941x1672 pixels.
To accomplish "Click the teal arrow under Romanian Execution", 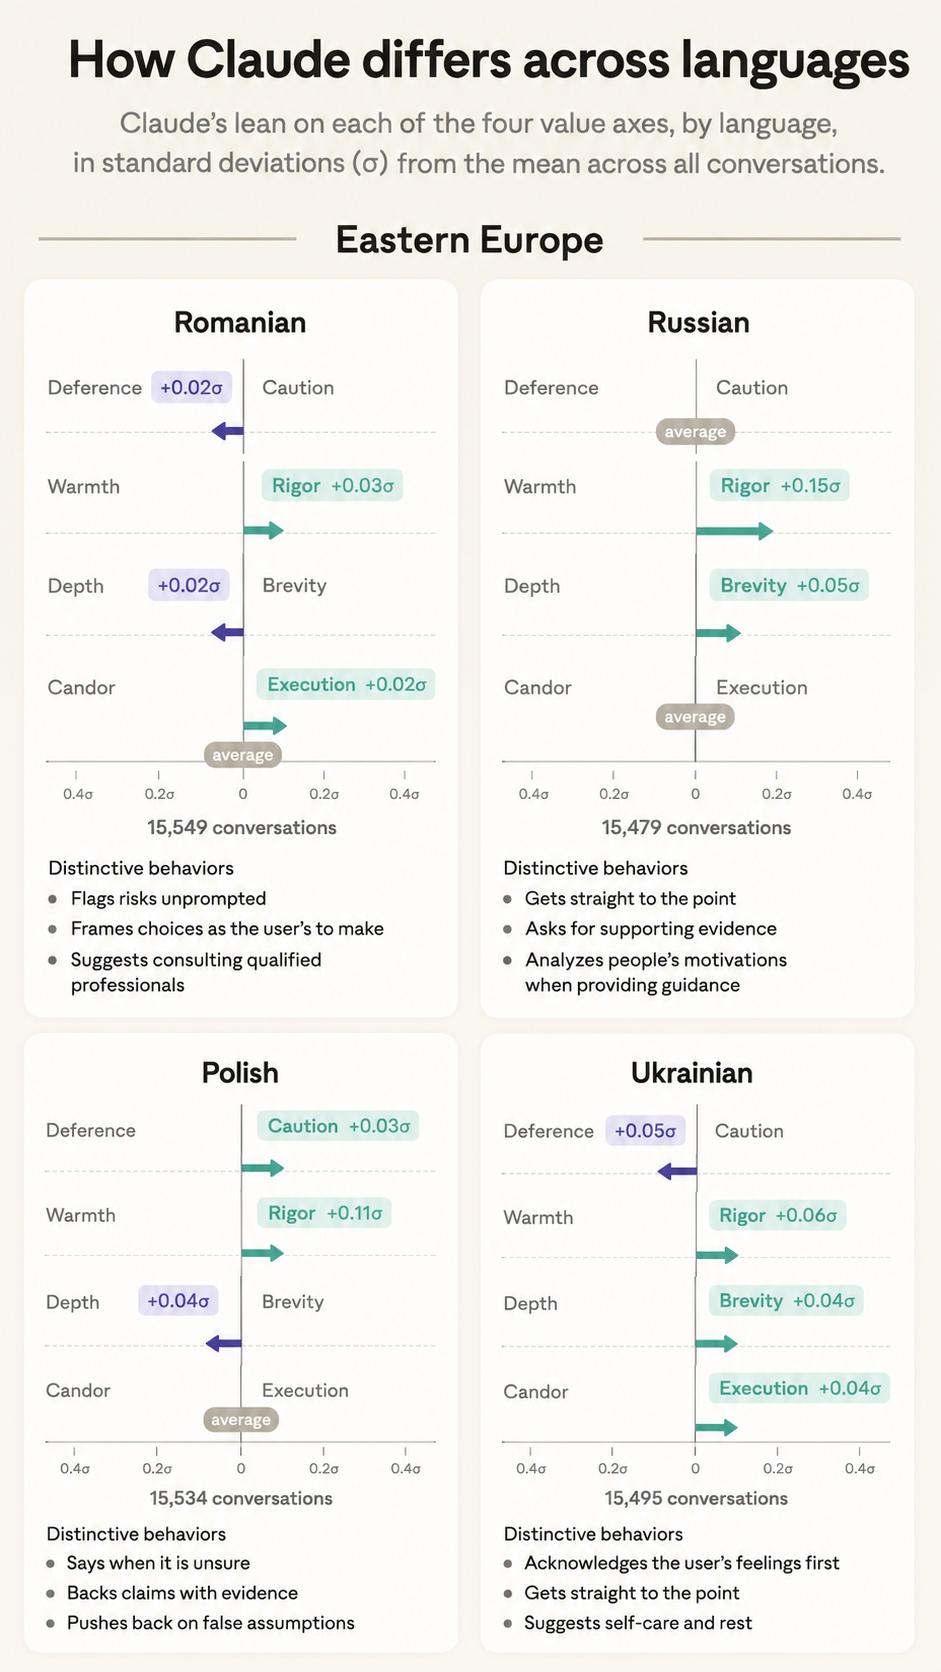I will 265,725.
